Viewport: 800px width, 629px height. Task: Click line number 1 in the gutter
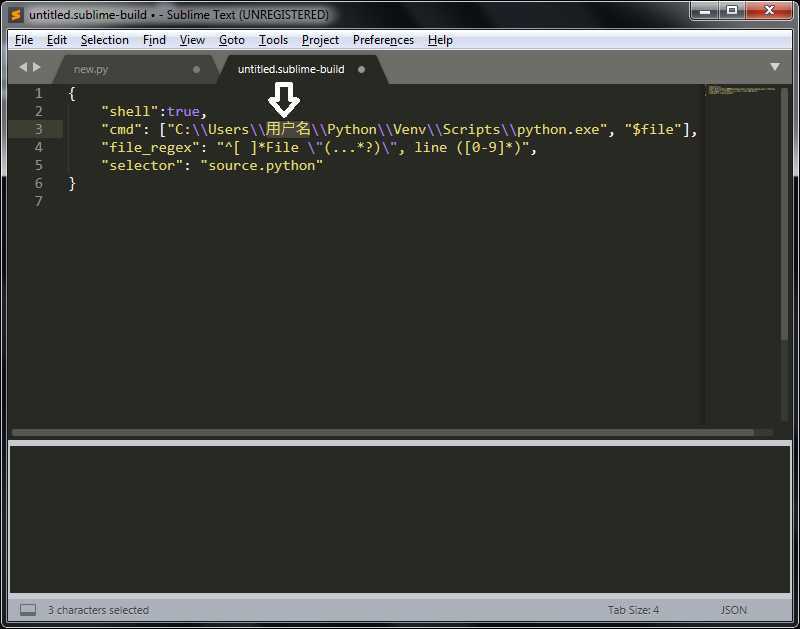point(38,93)
